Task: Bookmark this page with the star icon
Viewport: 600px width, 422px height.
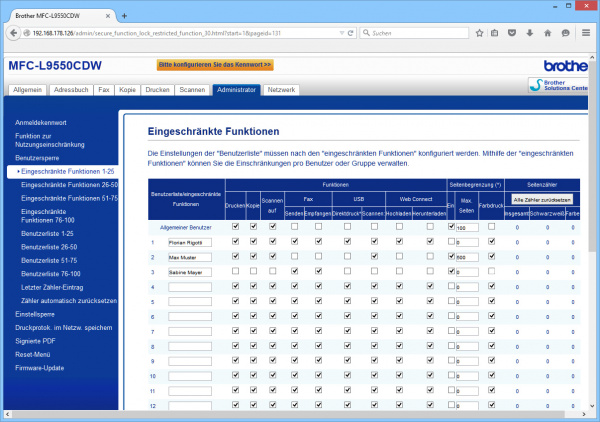Action: pos(479,33)
